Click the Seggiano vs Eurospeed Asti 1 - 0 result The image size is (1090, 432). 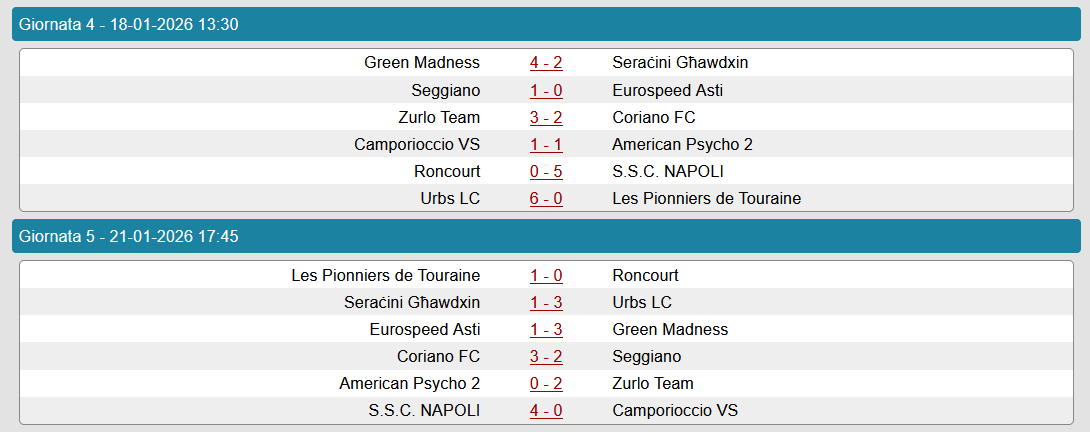546,90
